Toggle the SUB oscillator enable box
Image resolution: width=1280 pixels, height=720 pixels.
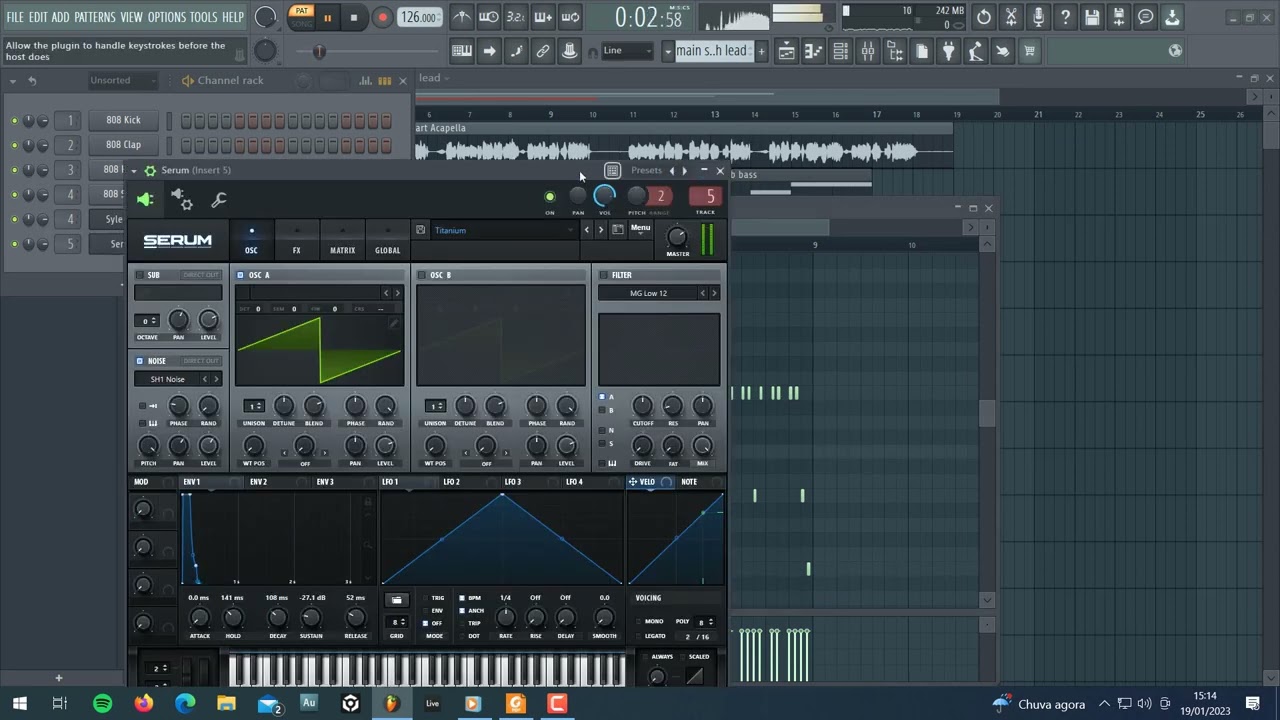point(140,275)
